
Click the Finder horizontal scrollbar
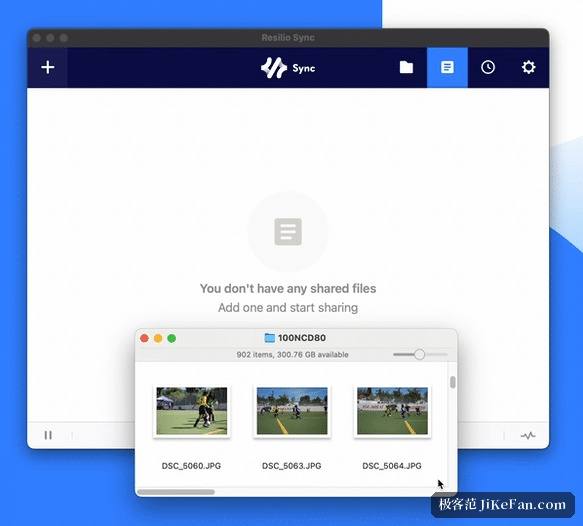176,492
